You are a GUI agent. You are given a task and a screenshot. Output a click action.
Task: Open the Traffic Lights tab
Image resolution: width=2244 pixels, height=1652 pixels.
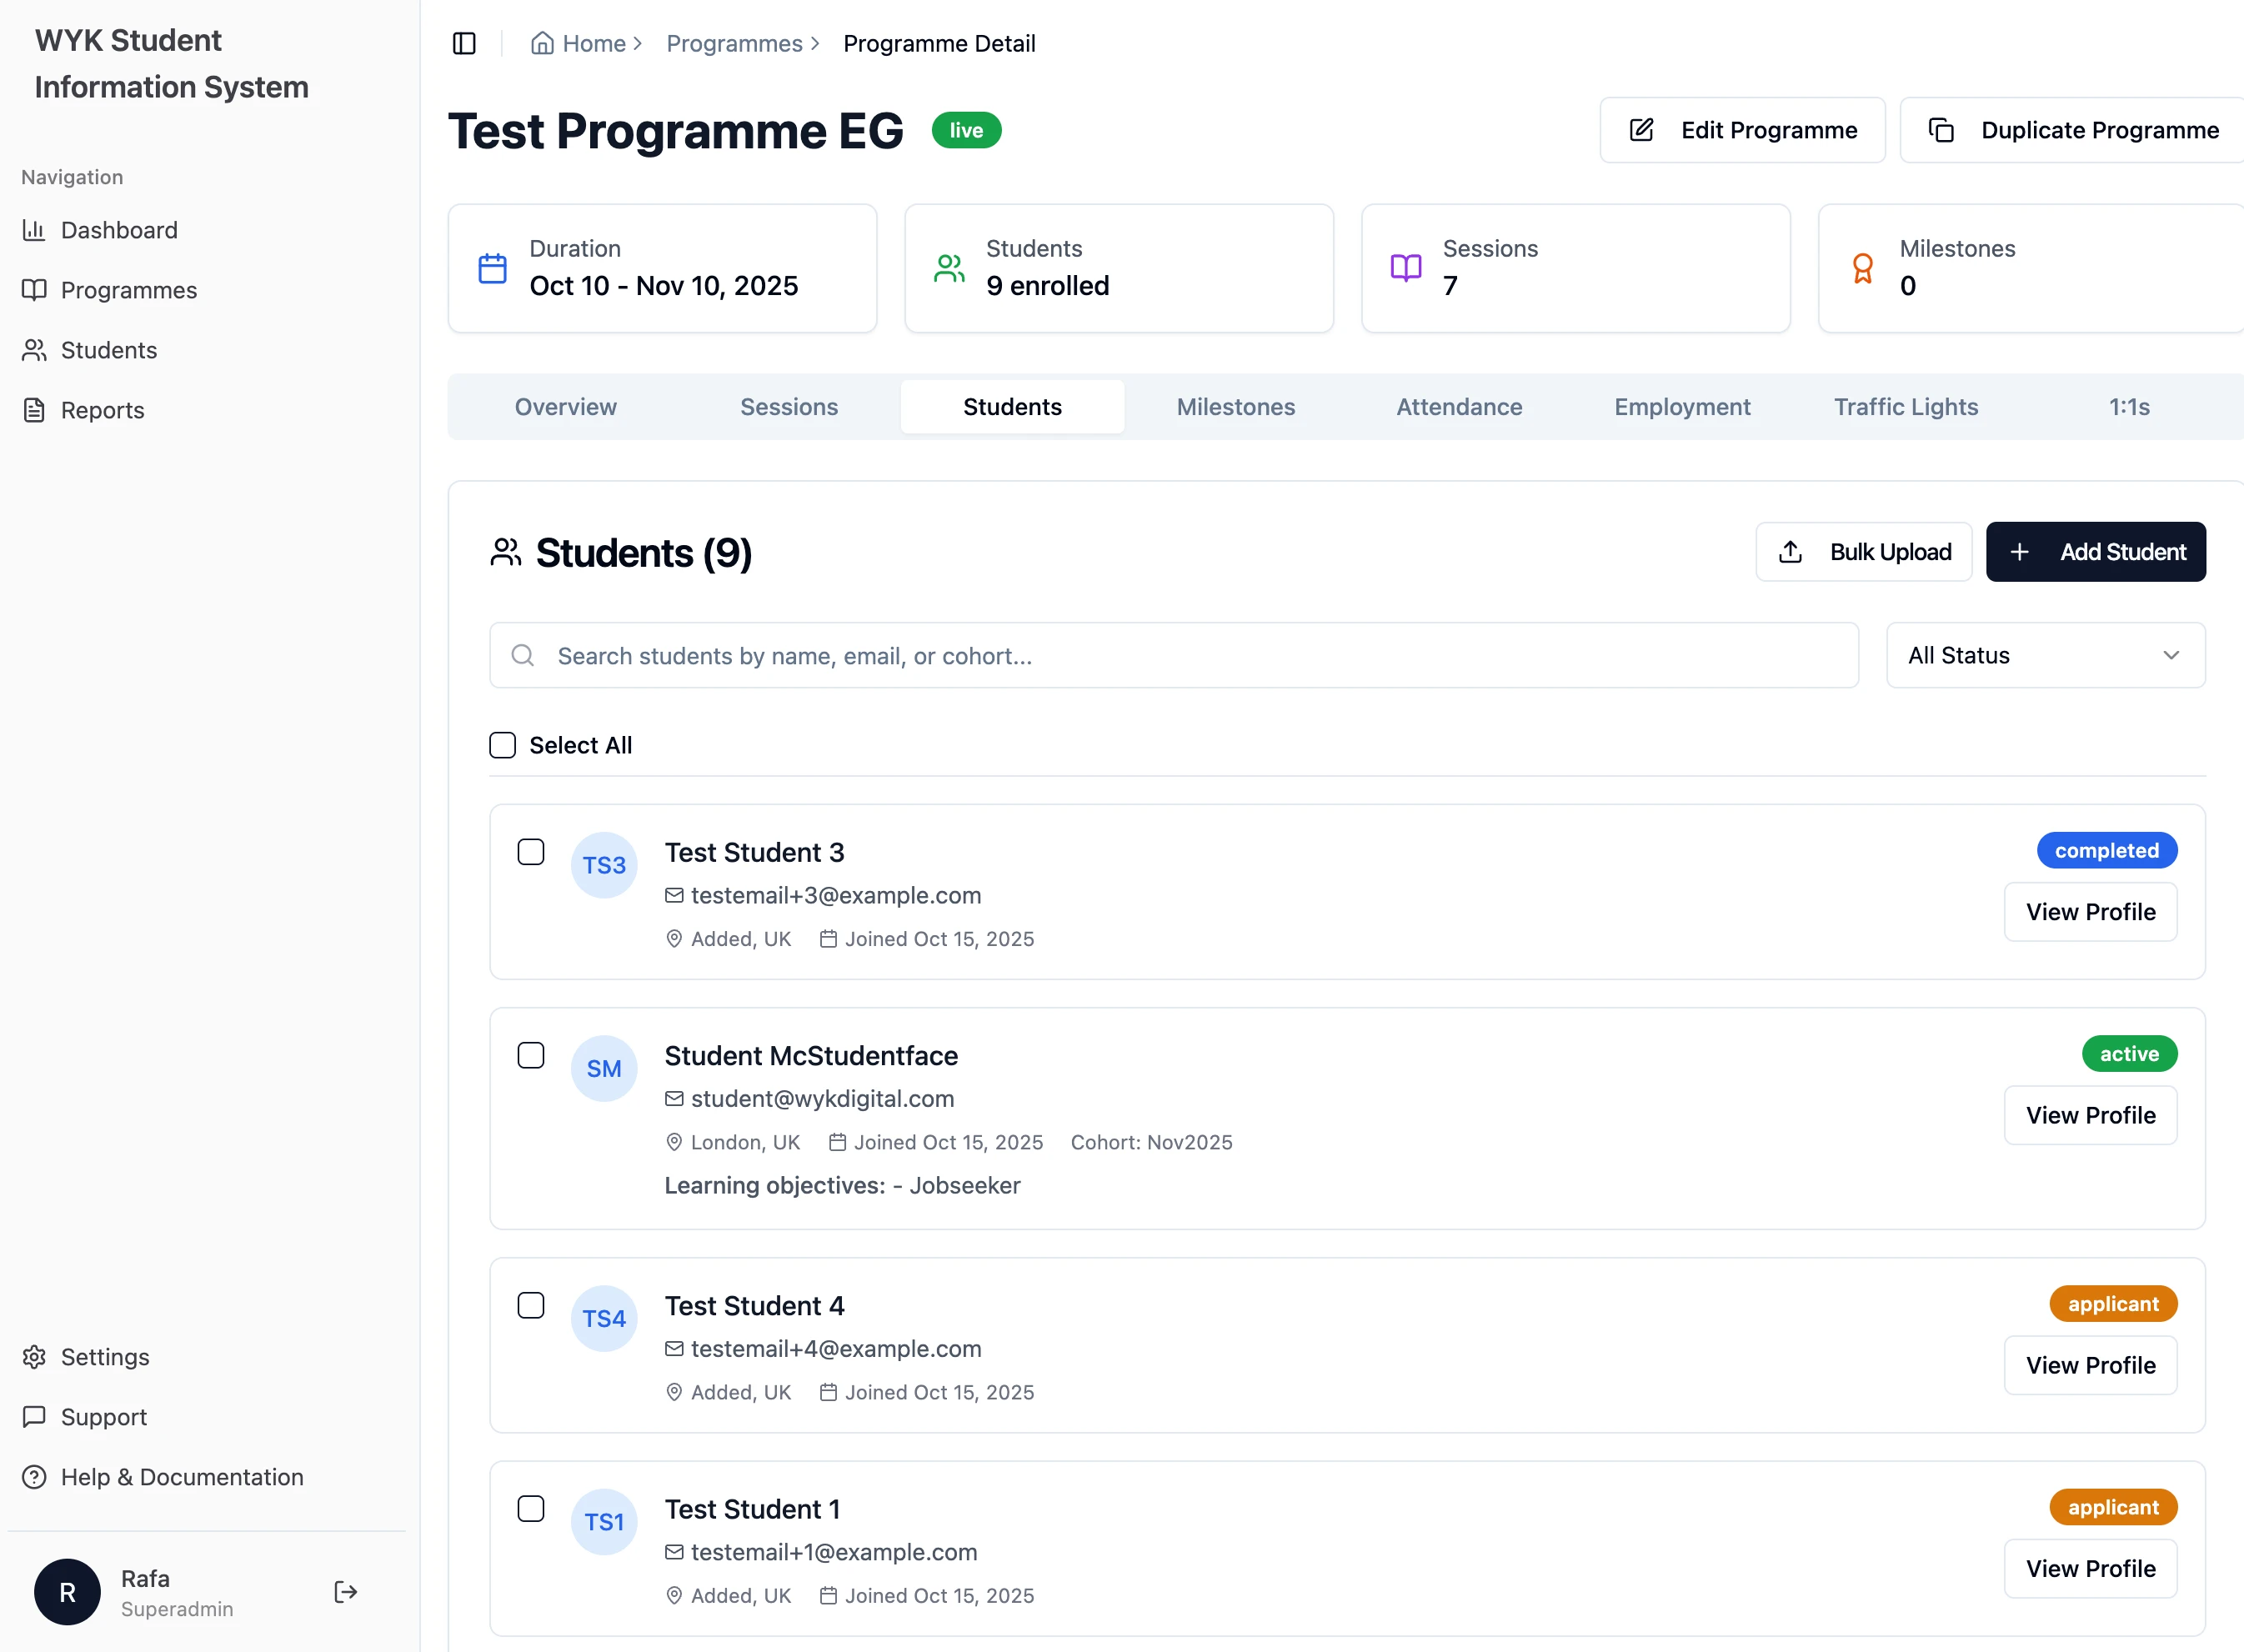pyautogui.click(x=1905, y=407)
